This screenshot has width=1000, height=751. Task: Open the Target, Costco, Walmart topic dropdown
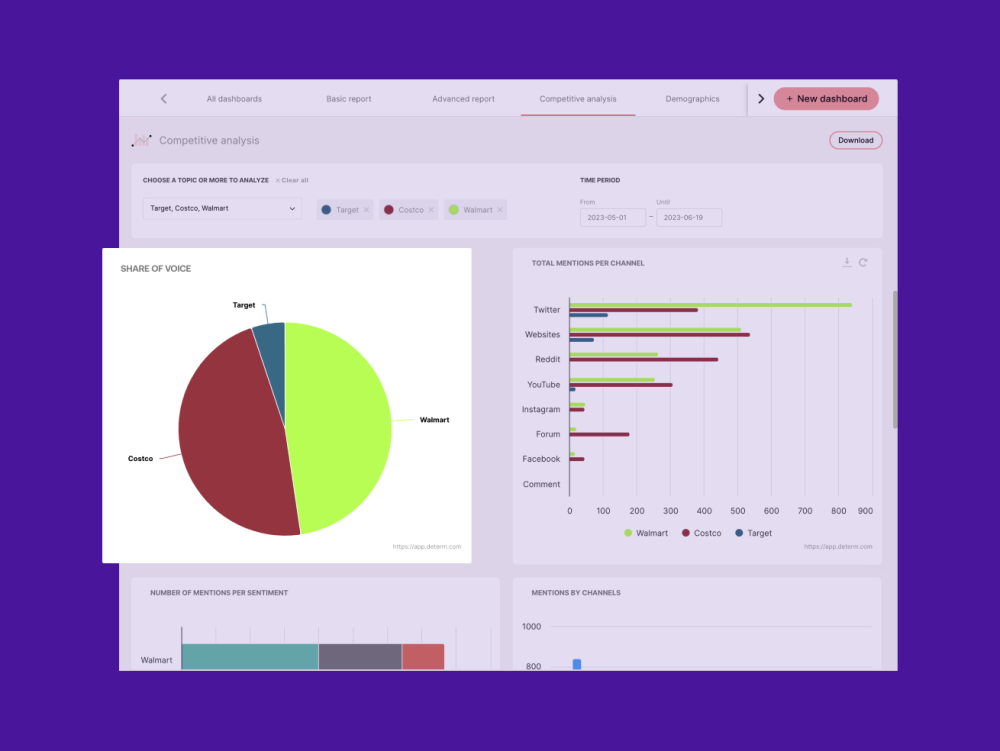222,208
